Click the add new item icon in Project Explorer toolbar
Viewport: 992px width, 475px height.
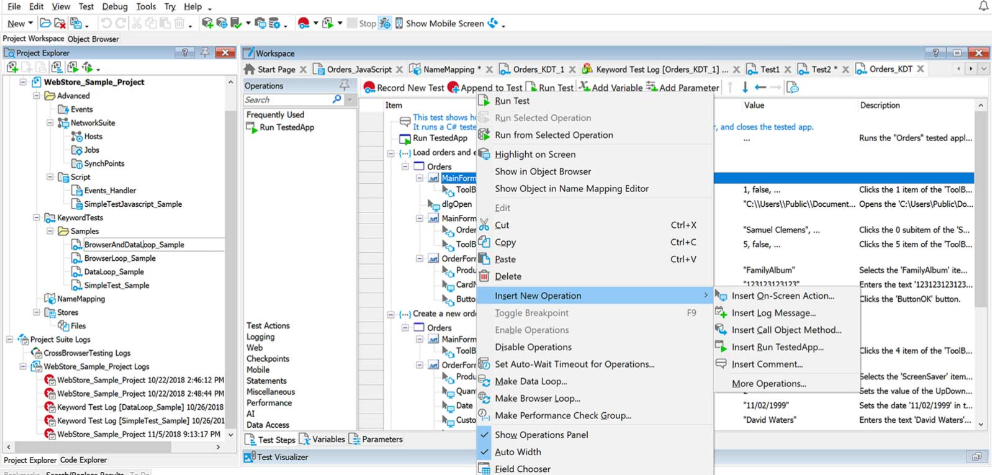pyautogui.click(x=13, y=67)
